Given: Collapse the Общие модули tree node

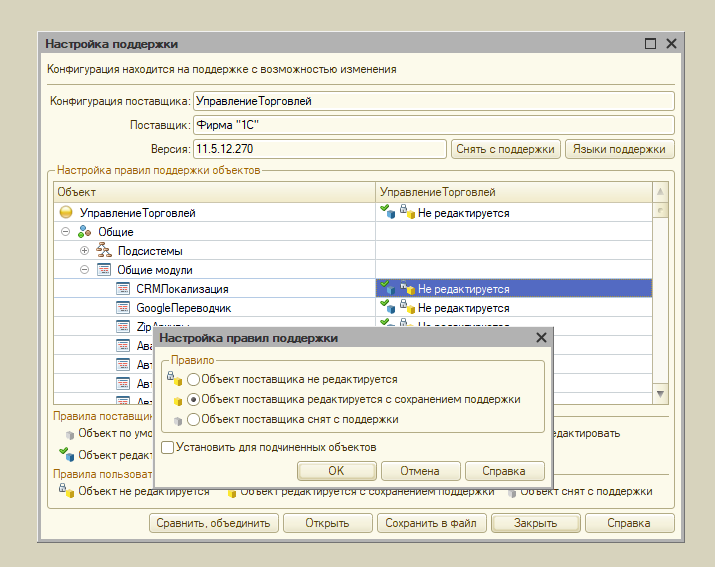Looking at the screenshot, I should coord(85,270).
